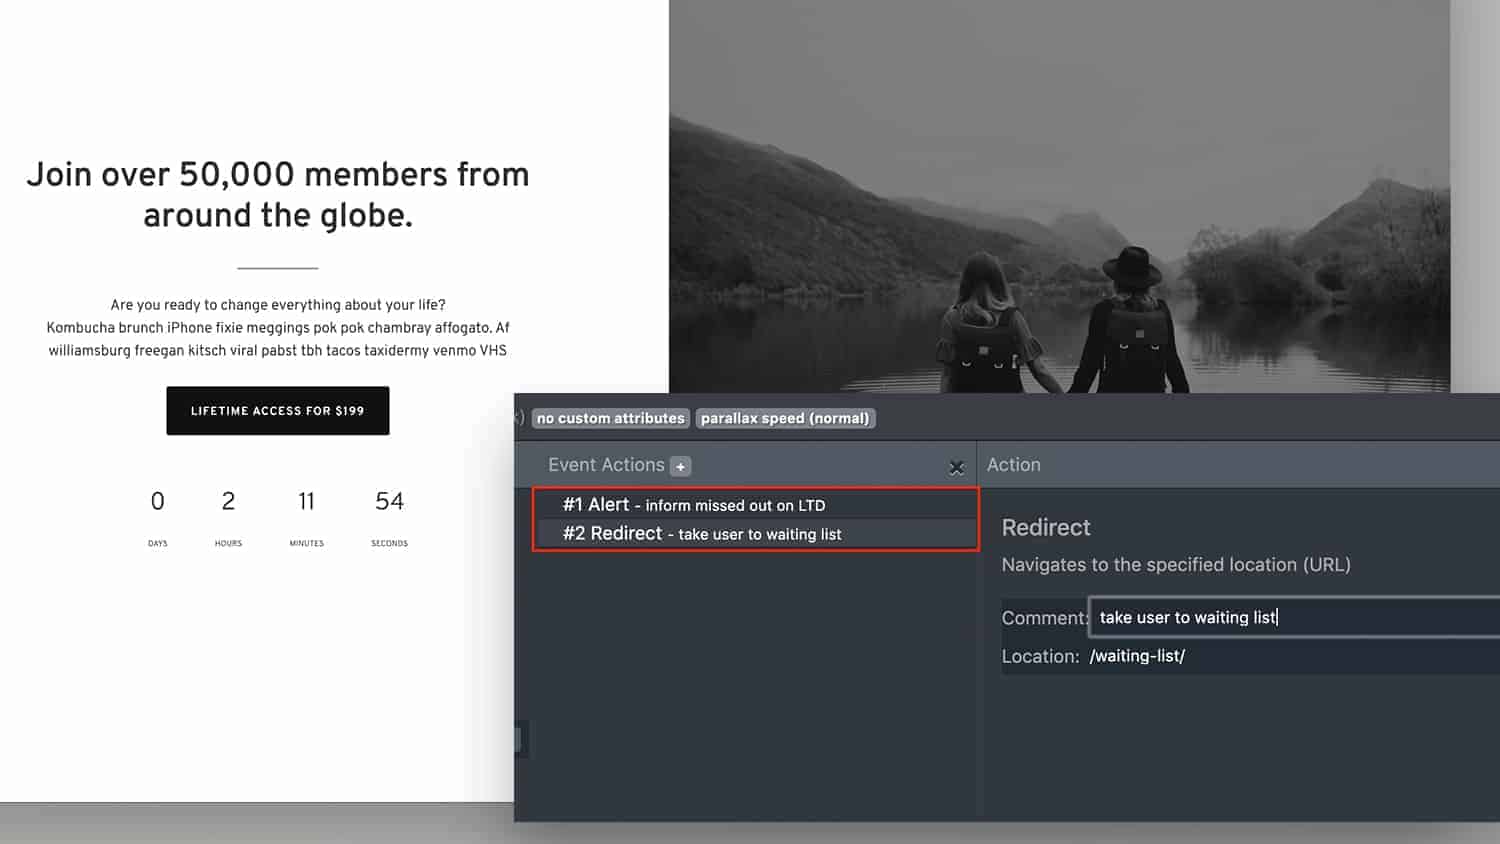Click the countdown DAYS counter showing 0
Screen dimensions: 1500x844
157,501
